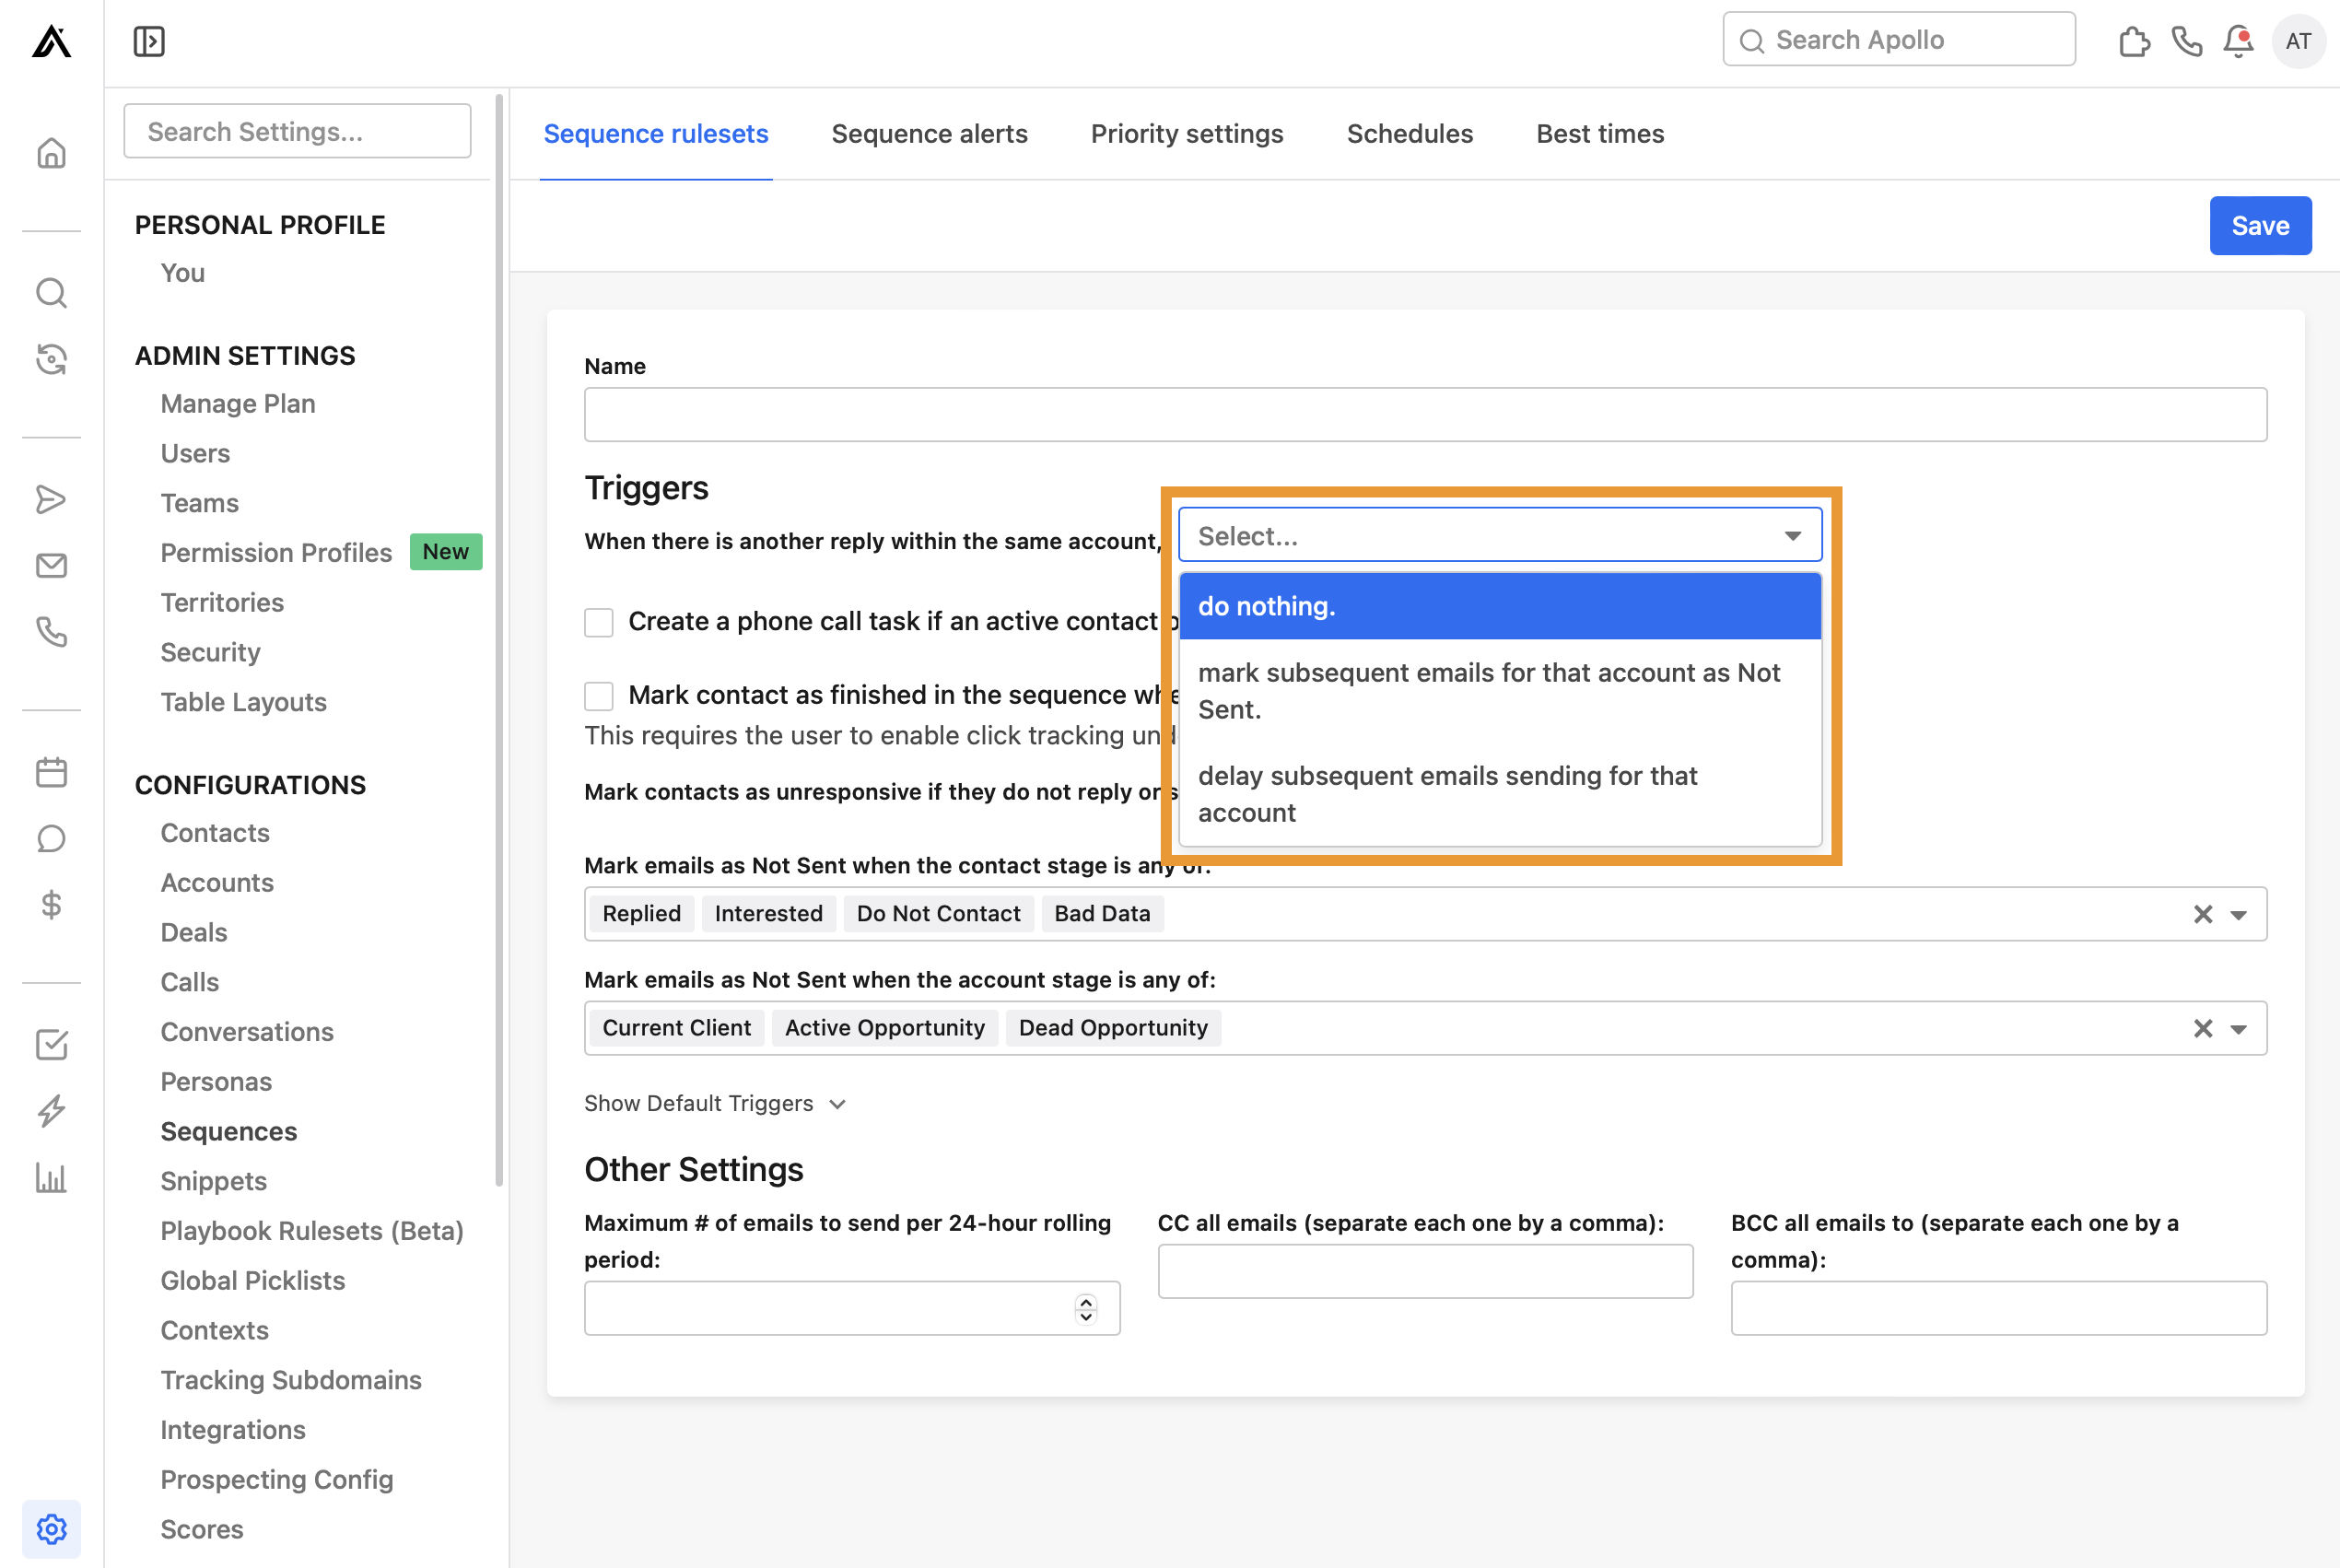Switch to the Sequence alerts tab
2340x1568 pixels.
point(928,133)
